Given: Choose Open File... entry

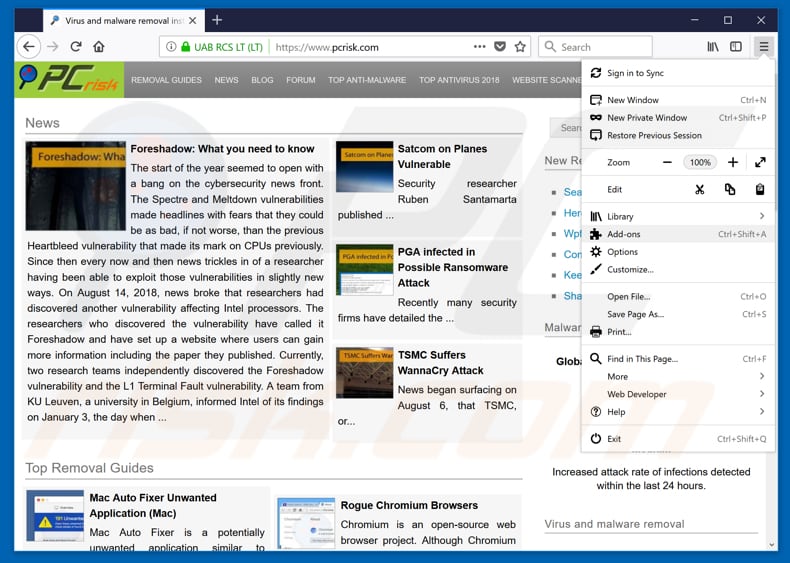Looking at the screenshot, I should tap(678, 296).
